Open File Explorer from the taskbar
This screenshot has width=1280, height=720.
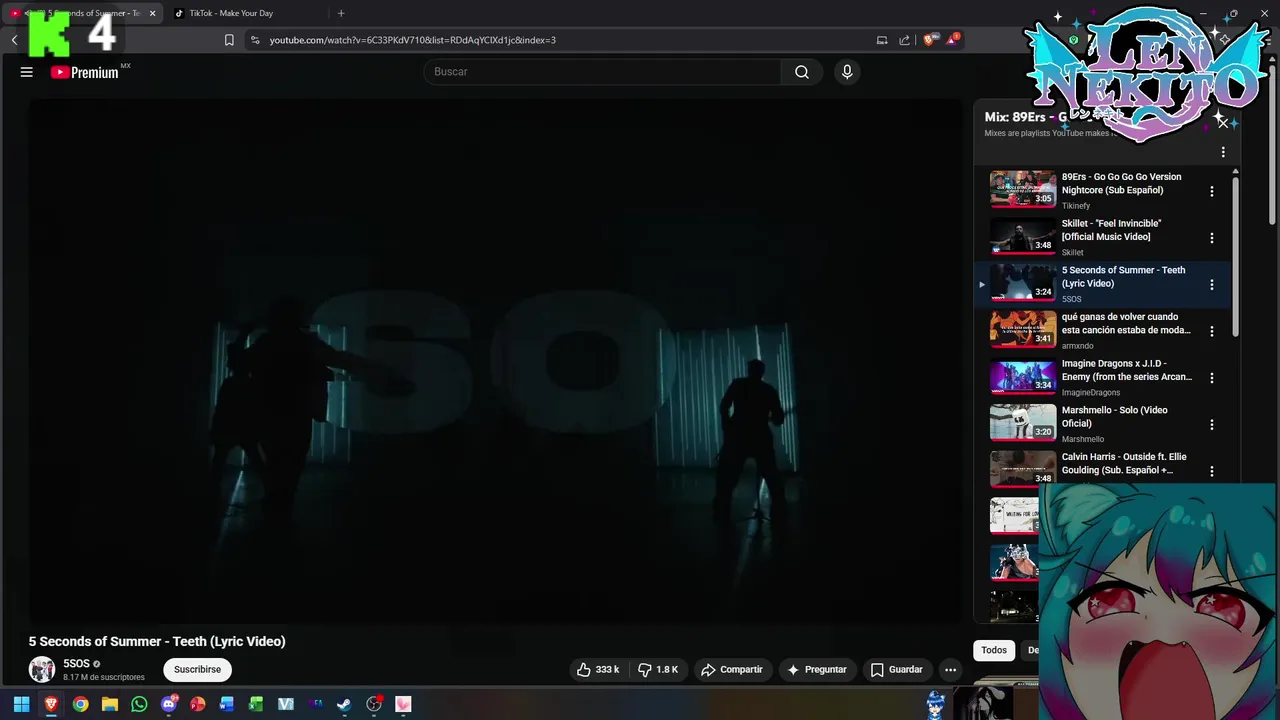tap(110, 704)
